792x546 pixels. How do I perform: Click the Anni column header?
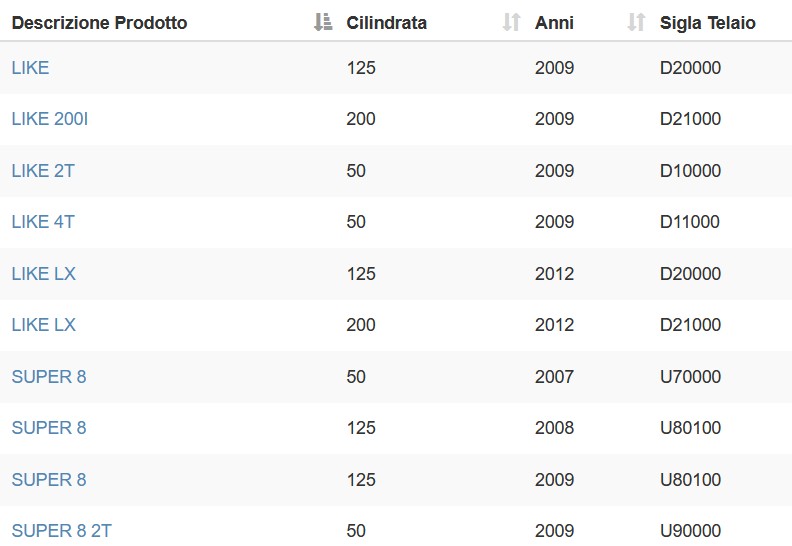coord(554,23)
